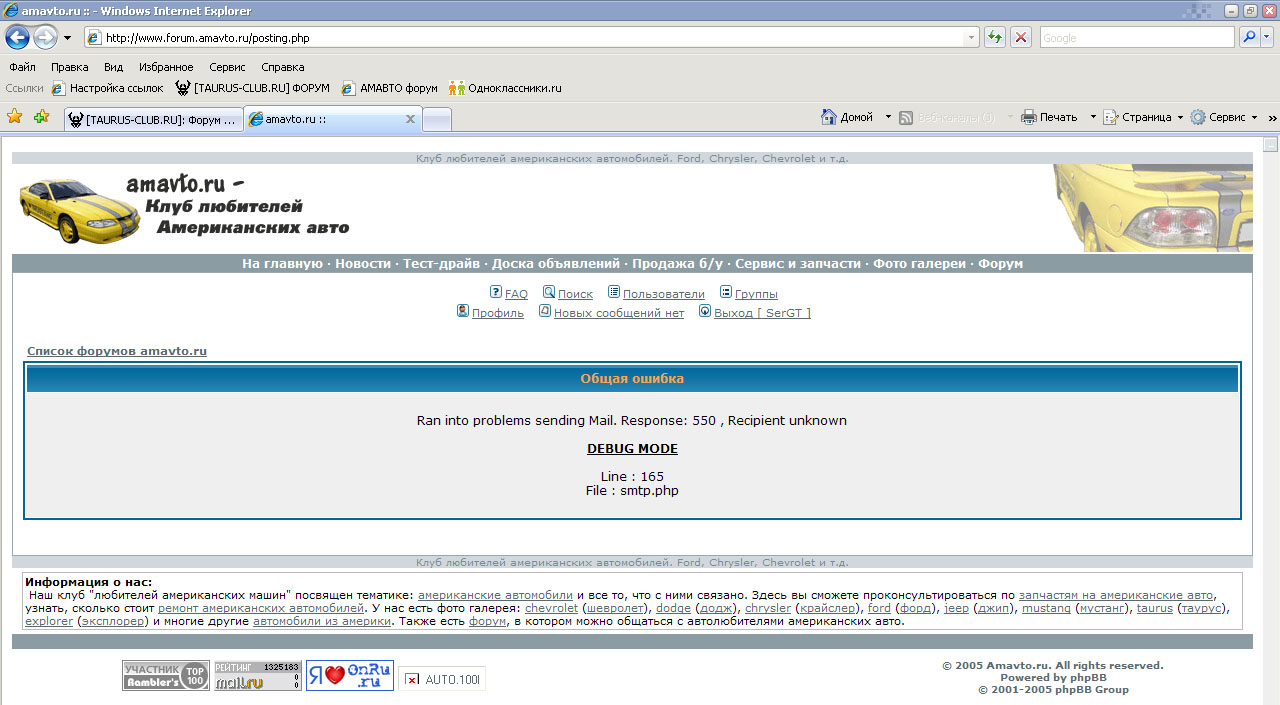Click the search magnifier button

[x=1249, y=37]
